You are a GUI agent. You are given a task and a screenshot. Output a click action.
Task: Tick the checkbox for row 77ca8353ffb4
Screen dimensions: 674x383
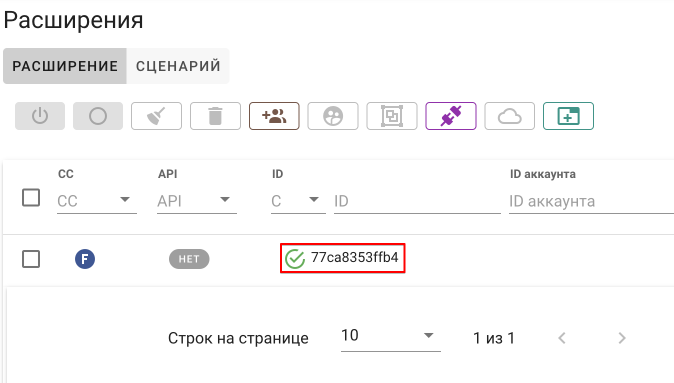31,259
